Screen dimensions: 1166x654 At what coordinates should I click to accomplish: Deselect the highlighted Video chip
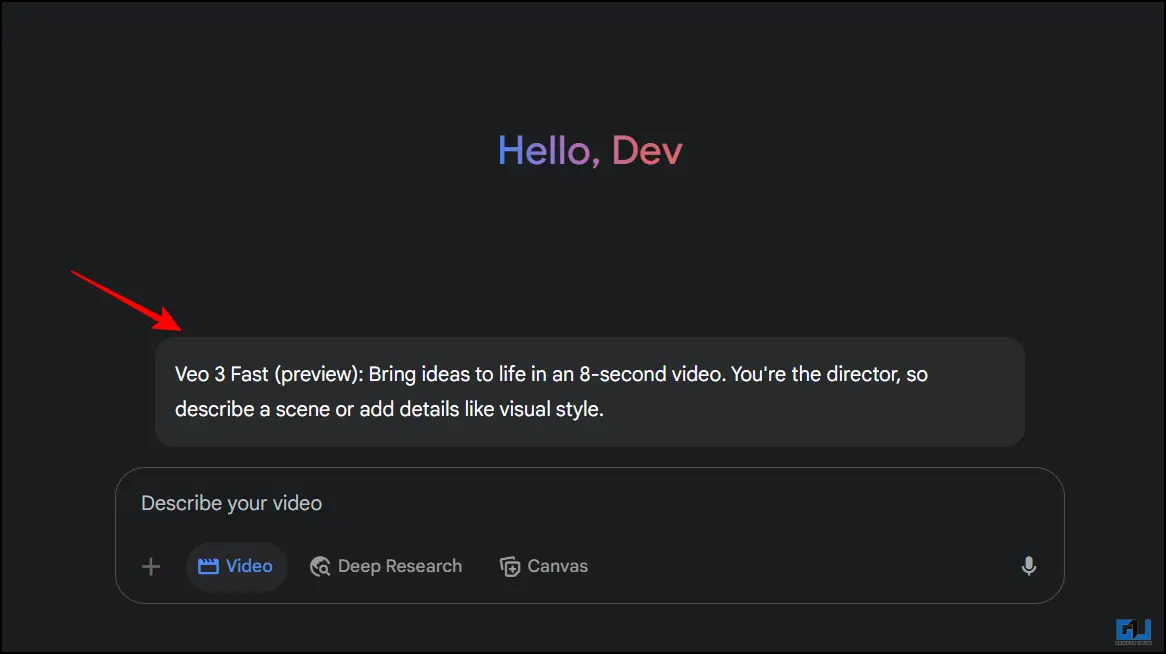pos(236,566)
